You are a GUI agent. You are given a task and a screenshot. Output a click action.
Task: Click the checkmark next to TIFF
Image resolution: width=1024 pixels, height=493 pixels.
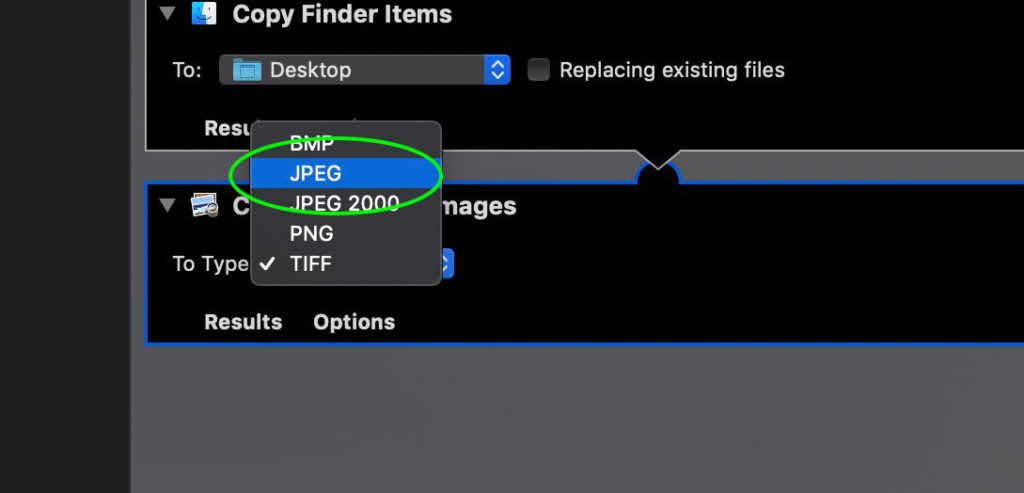266,264
